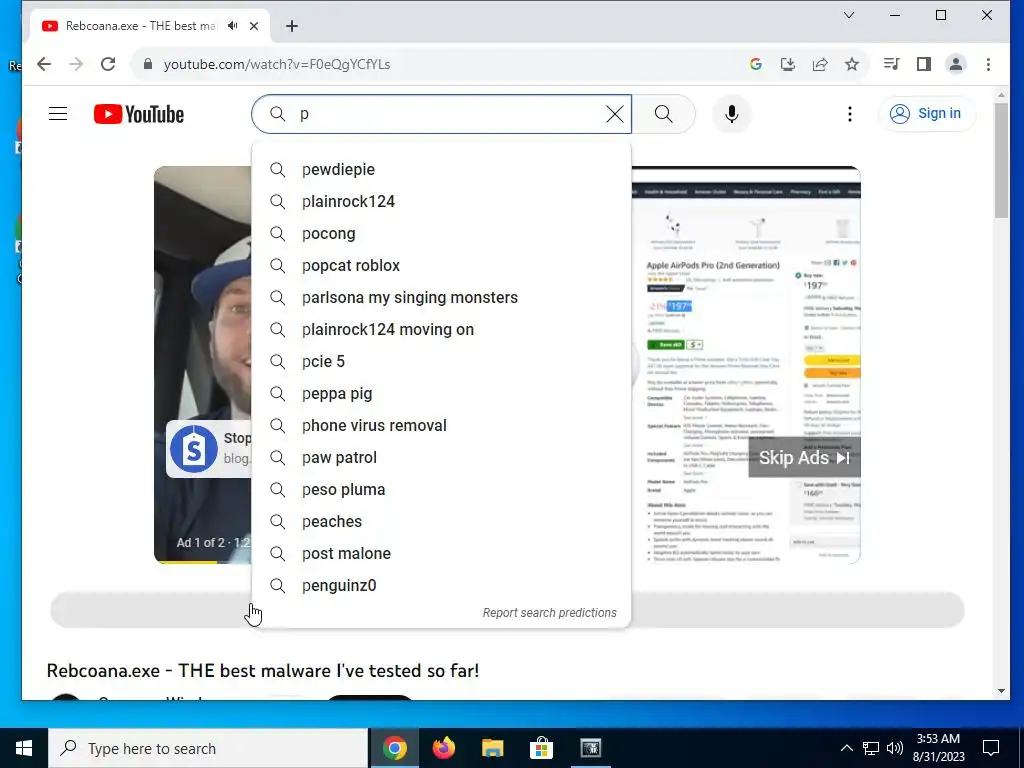This screenshot has width=1024, height=768.
Task: Install app using address bar download icon
Action: point(788,64)
